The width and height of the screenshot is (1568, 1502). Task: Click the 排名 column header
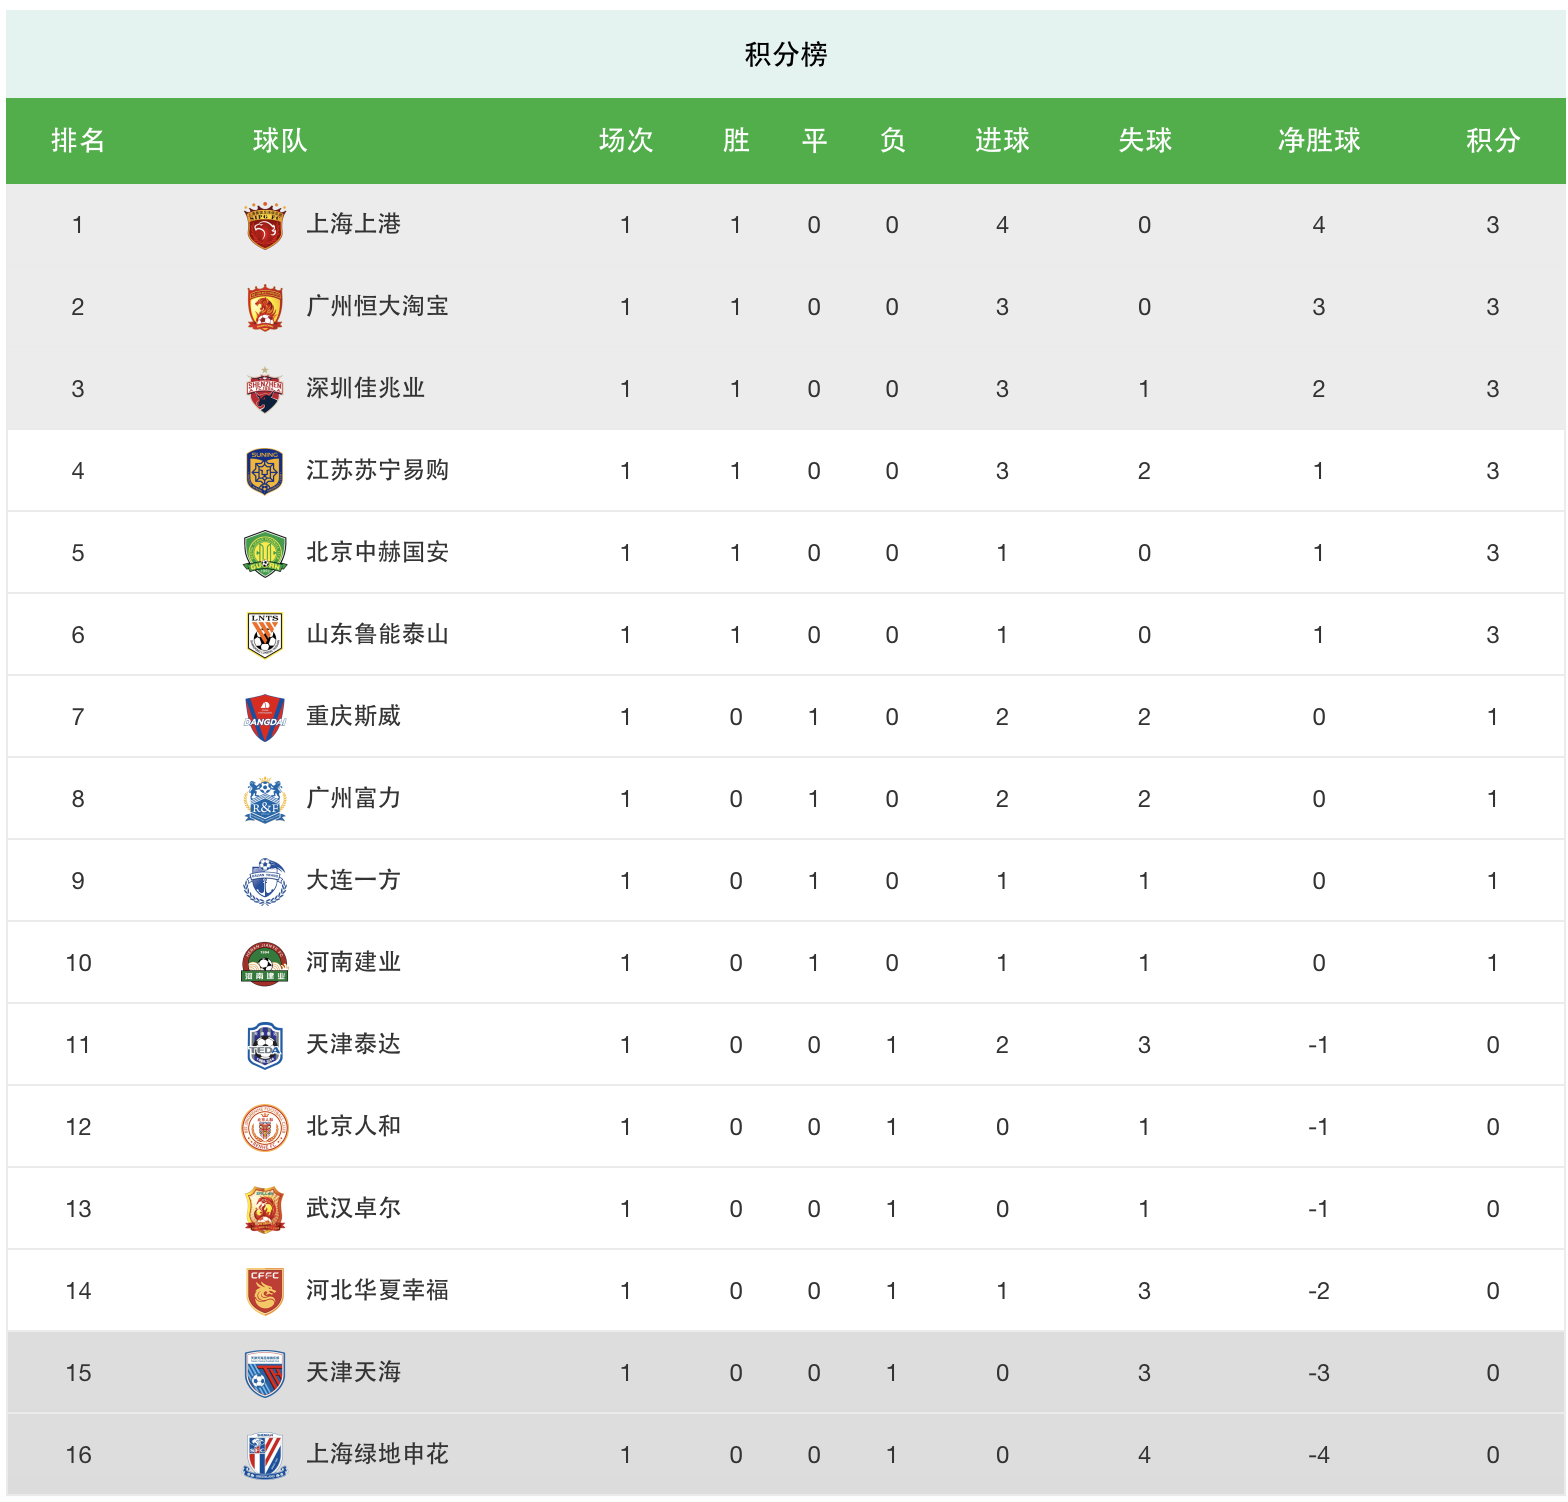[78, 141]
